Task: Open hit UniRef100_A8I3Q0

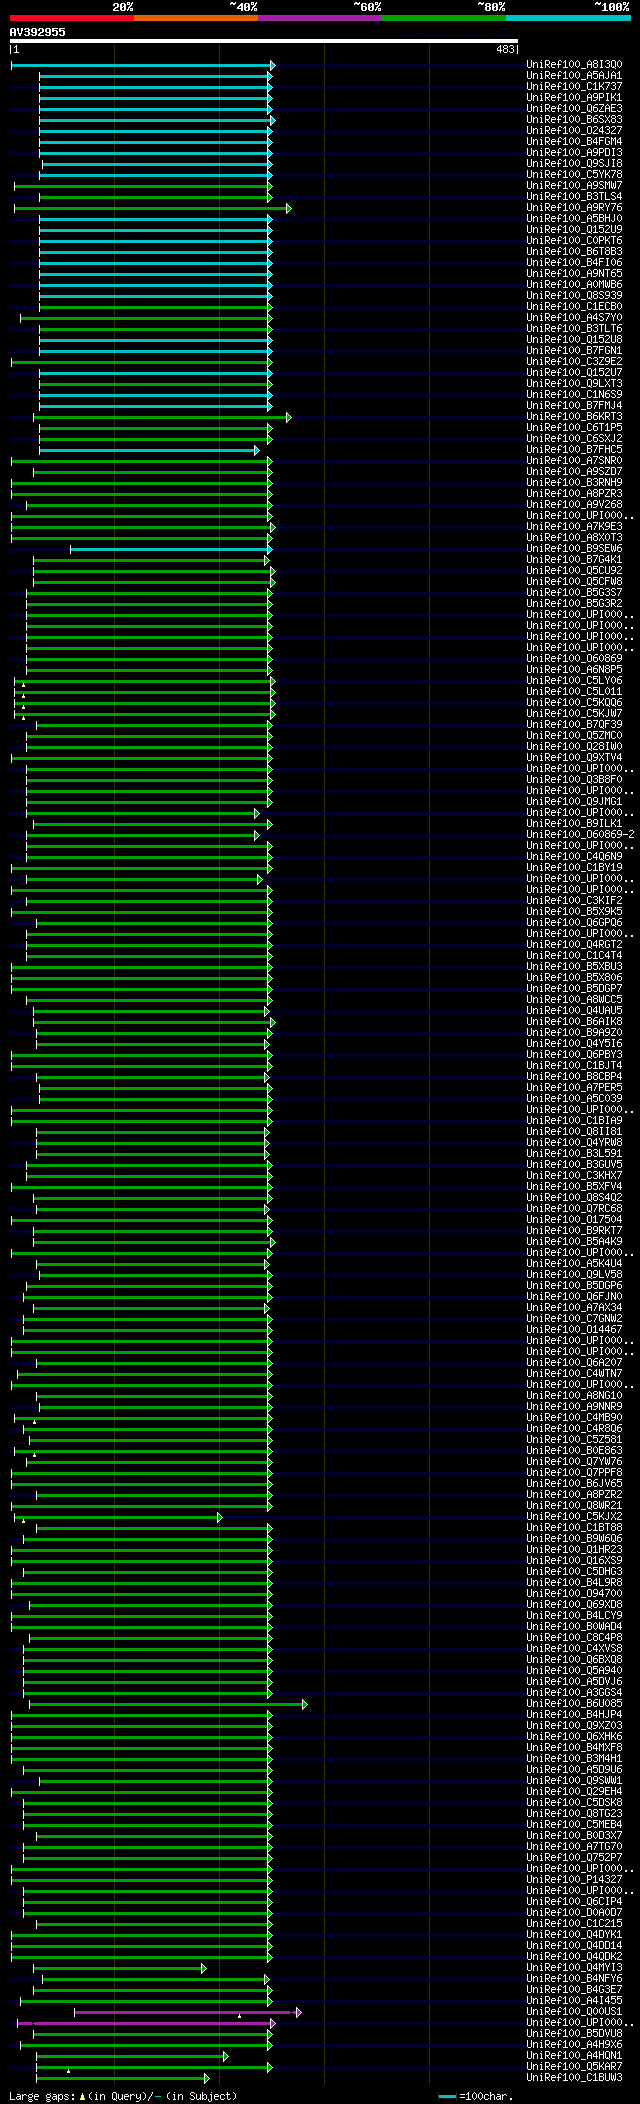Action: point(574,65)
